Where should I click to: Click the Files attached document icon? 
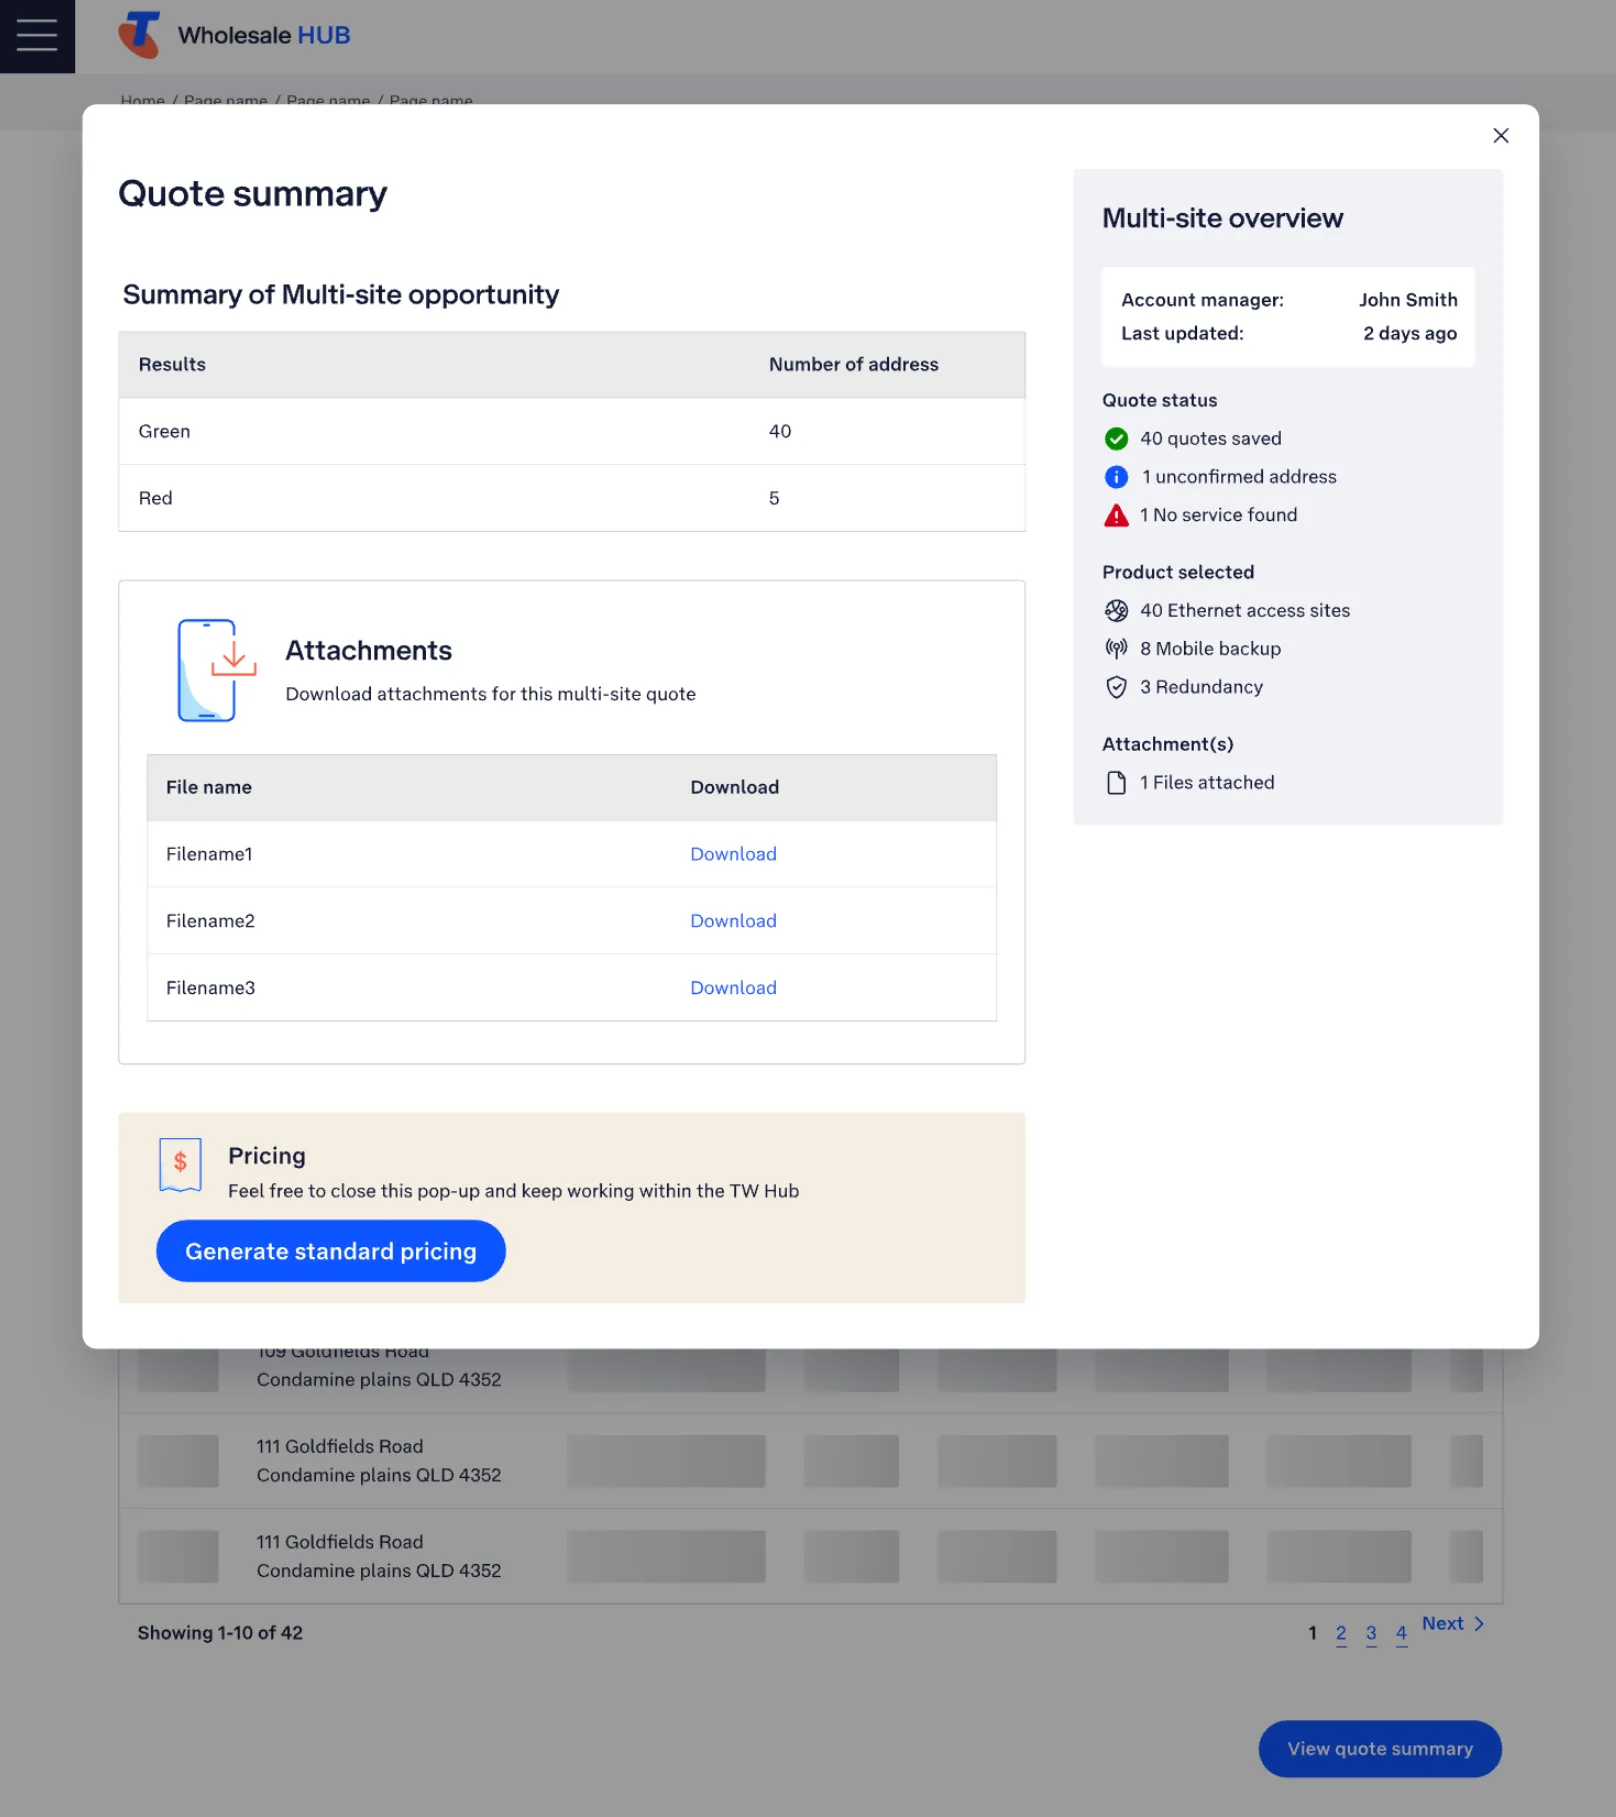coord(1116,783)
